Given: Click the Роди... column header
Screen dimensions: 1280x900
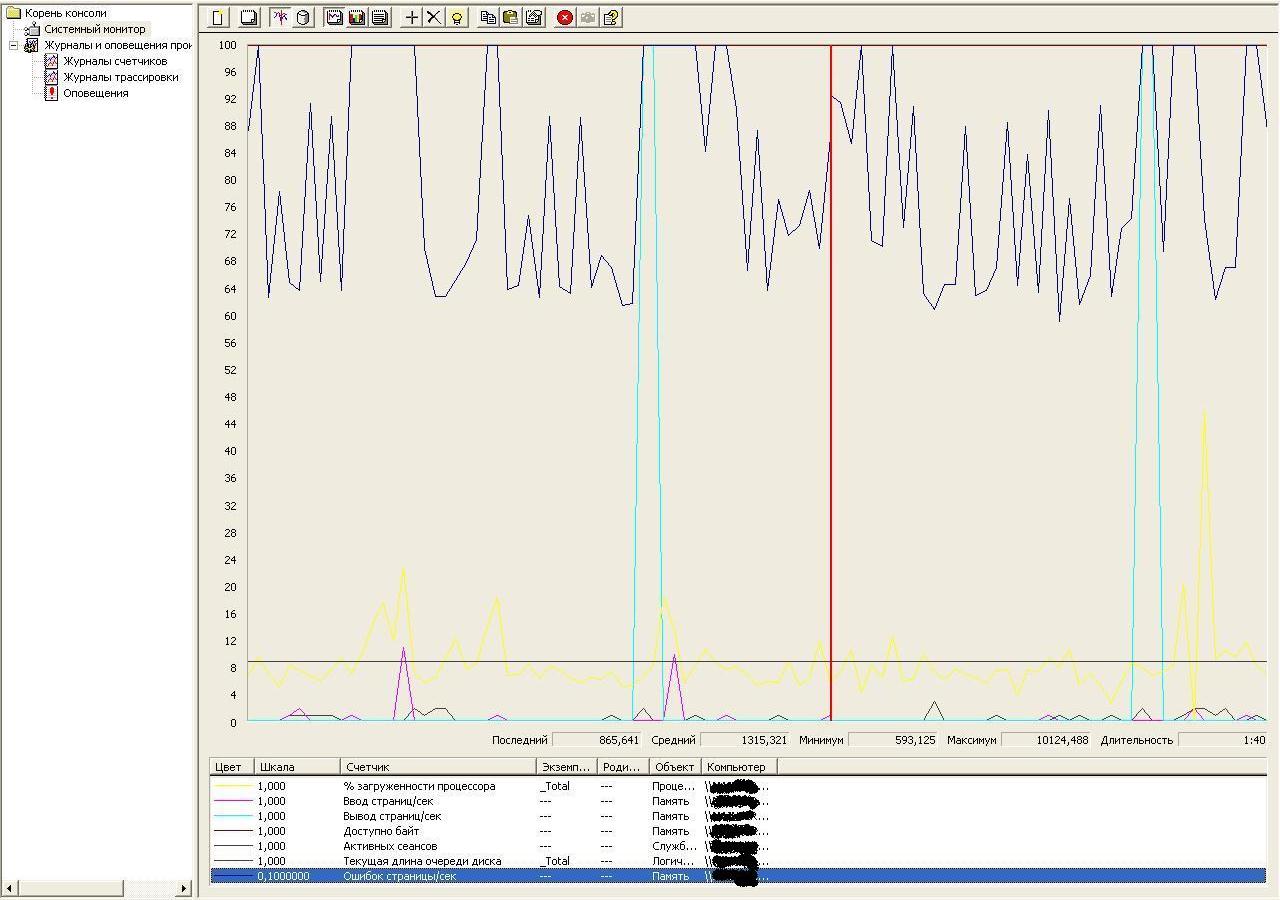Looking at the screenshot, I should click(x=623, y=767).
